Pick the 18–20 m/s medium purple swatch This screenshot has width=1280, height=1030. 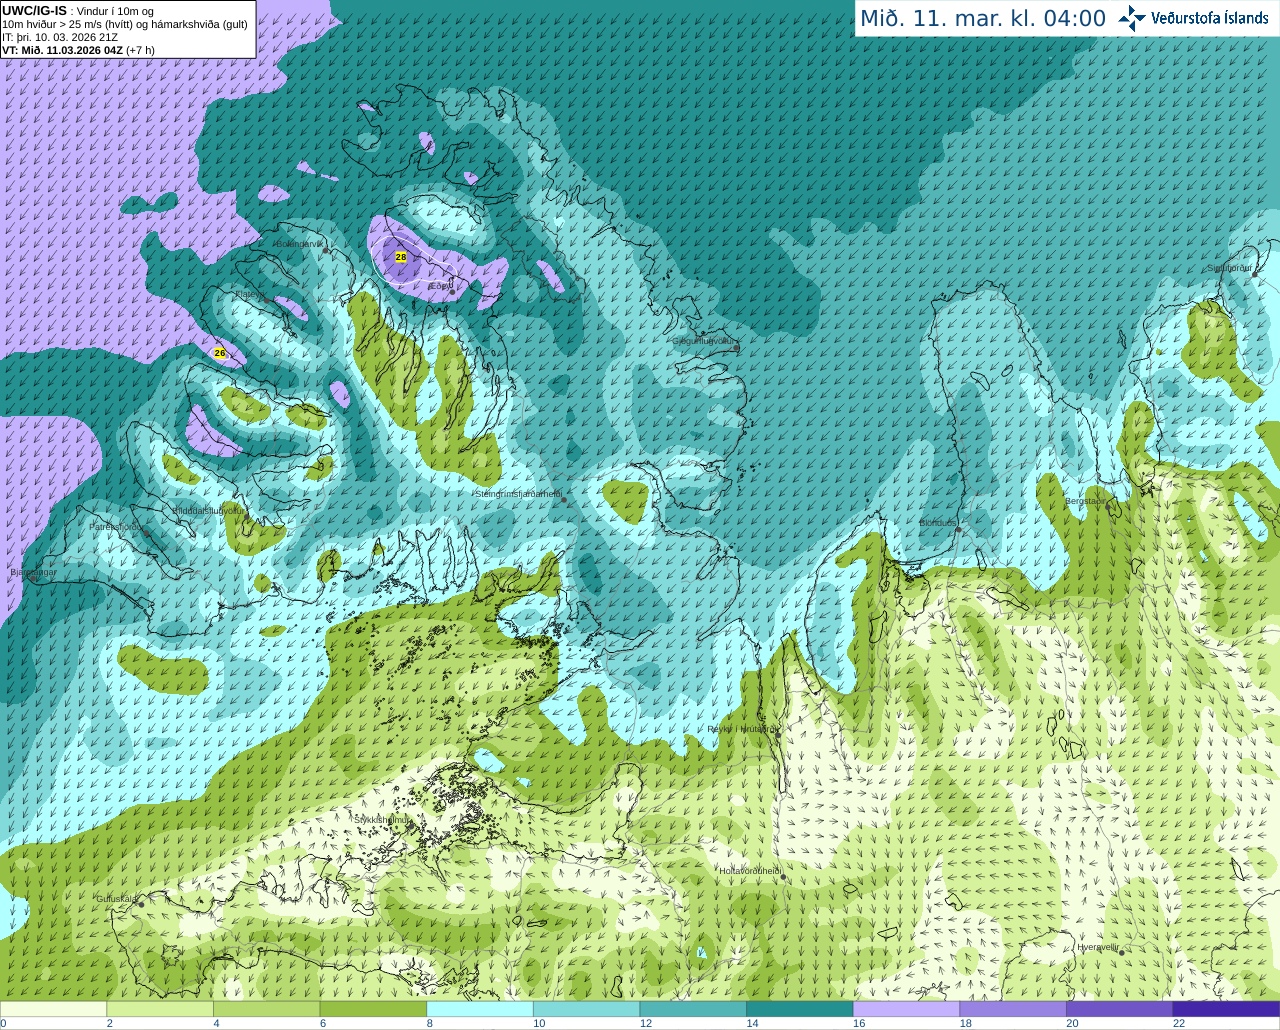(x=1013, y=1009)
